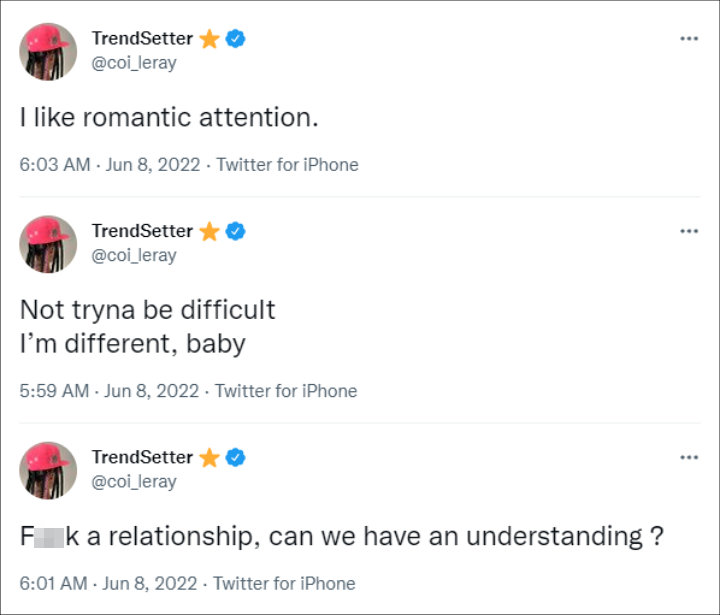The height and width of the screenshot is (615, 720).
Task: Open the profile avatar on the third tweet
Action: click(x=48, y=470)
